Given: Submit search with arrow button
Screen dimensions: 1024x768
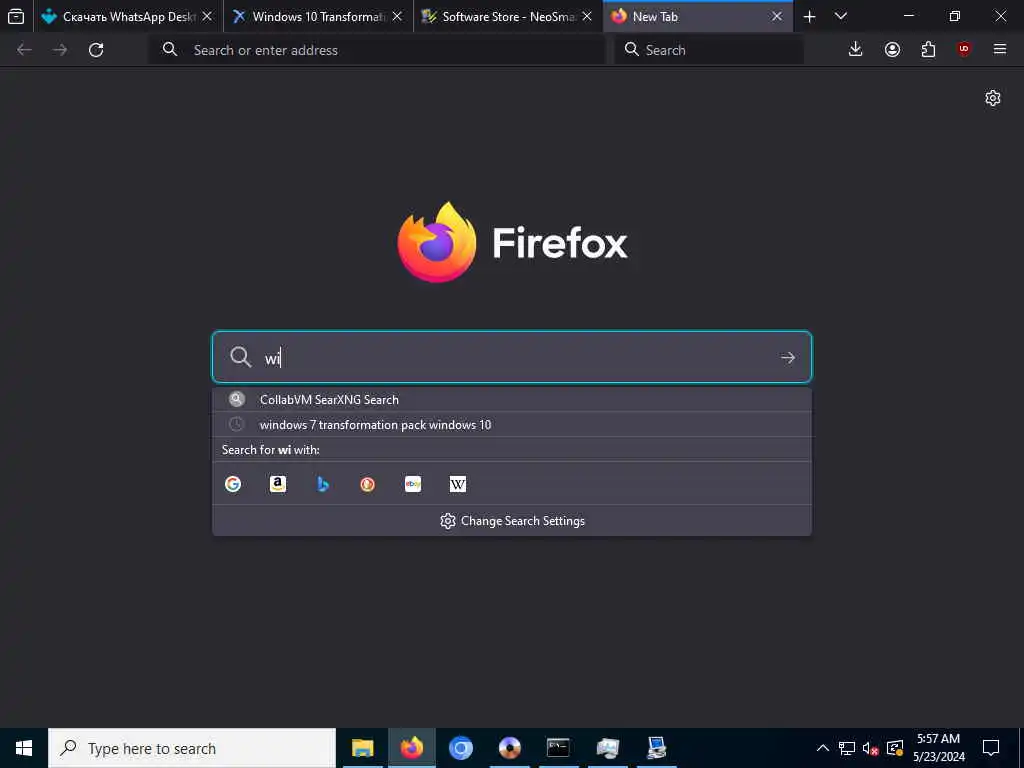Looking at the screenshot, I should pyautogui.click(x=788, y=357).
